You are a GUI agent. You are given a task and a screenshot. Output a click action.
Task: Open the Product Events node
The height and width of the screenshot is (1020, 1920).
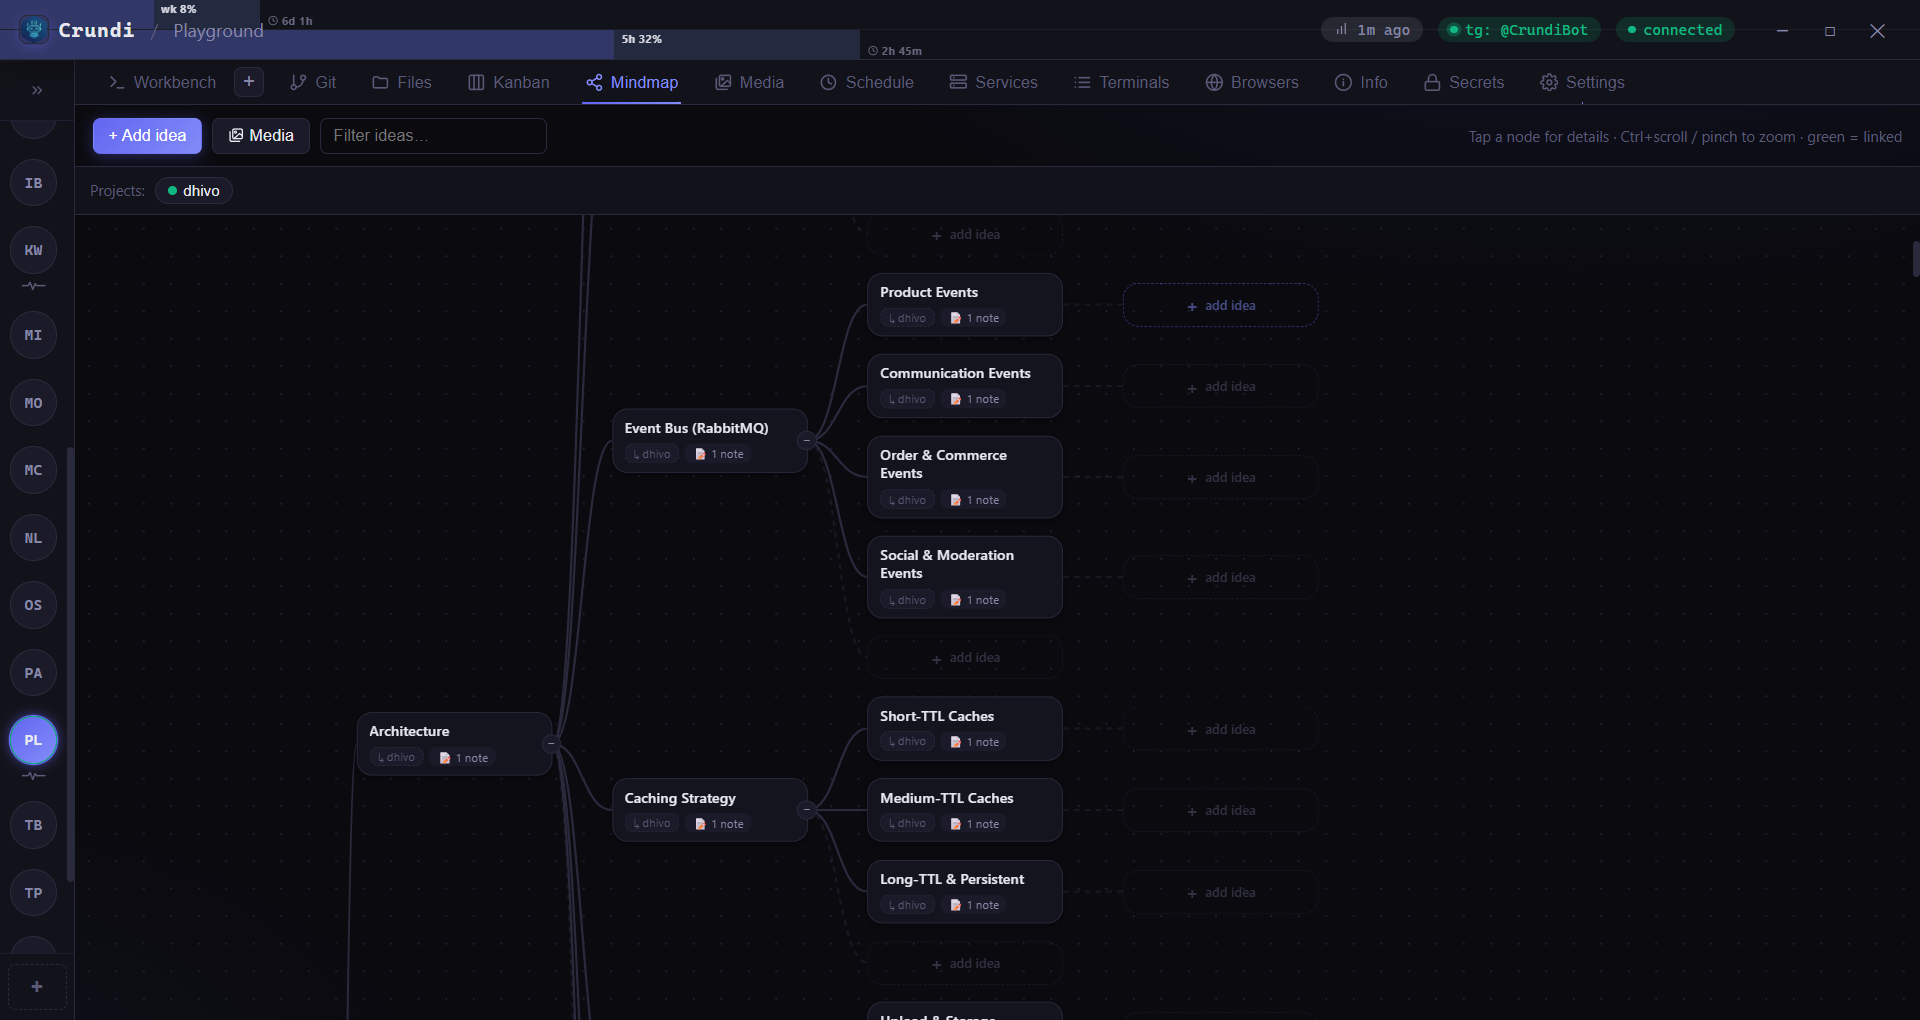pyautogui.click(x=964, y=304)
